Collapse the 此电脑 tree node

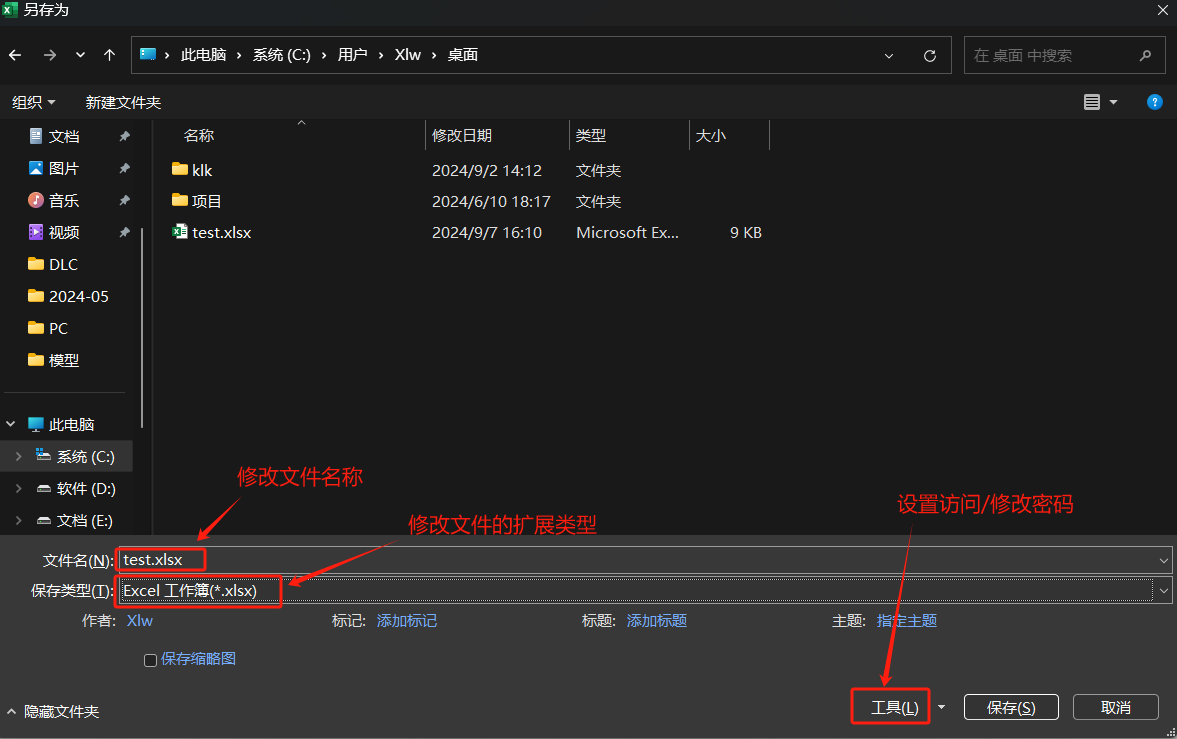coord(12,424)
